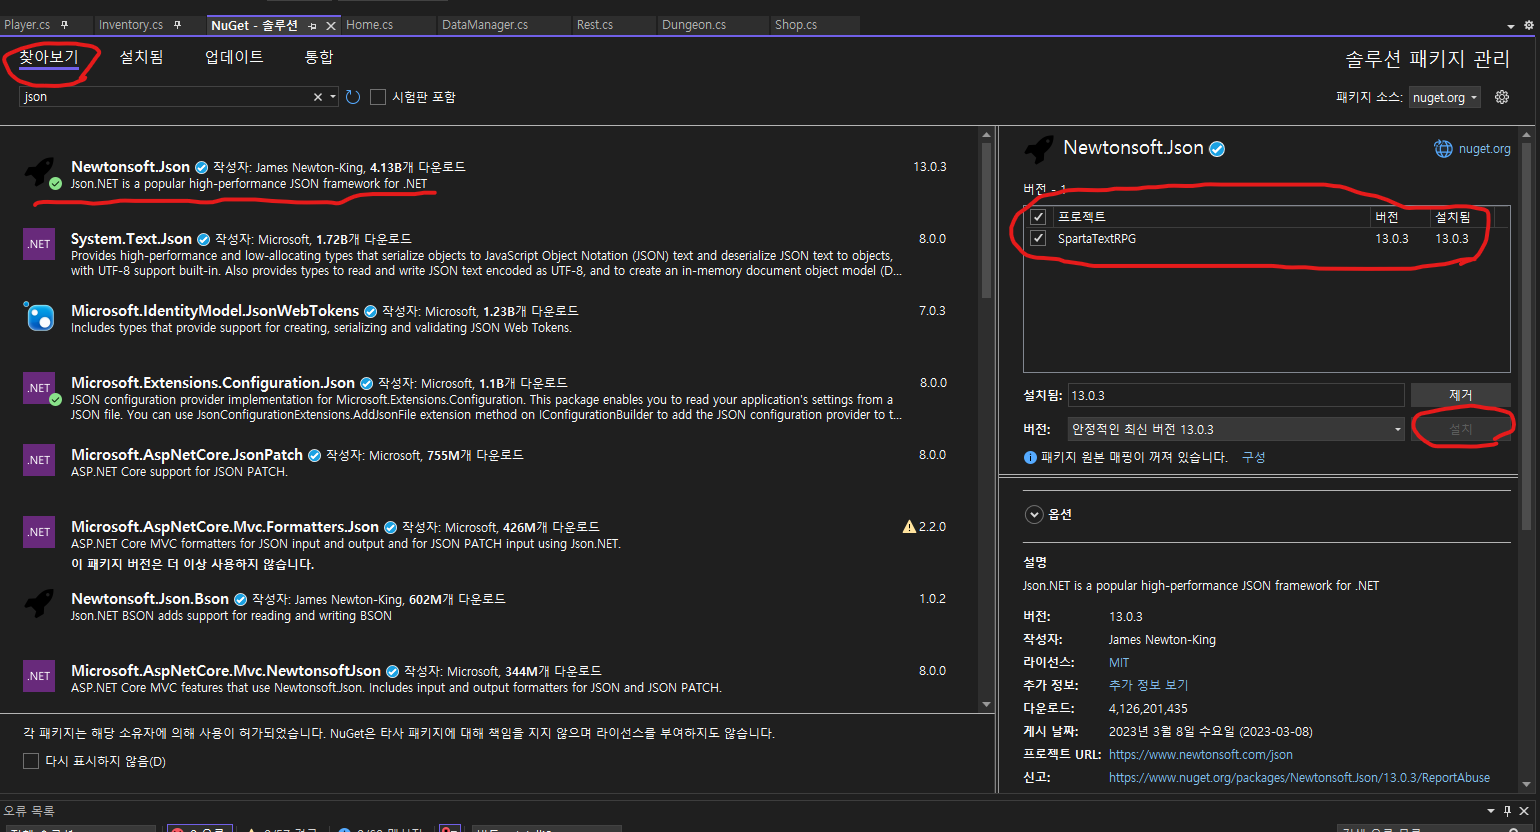The image size is (1540, 832).
Task: Click the configure link for source mapping
Action: coord(1253,457)
